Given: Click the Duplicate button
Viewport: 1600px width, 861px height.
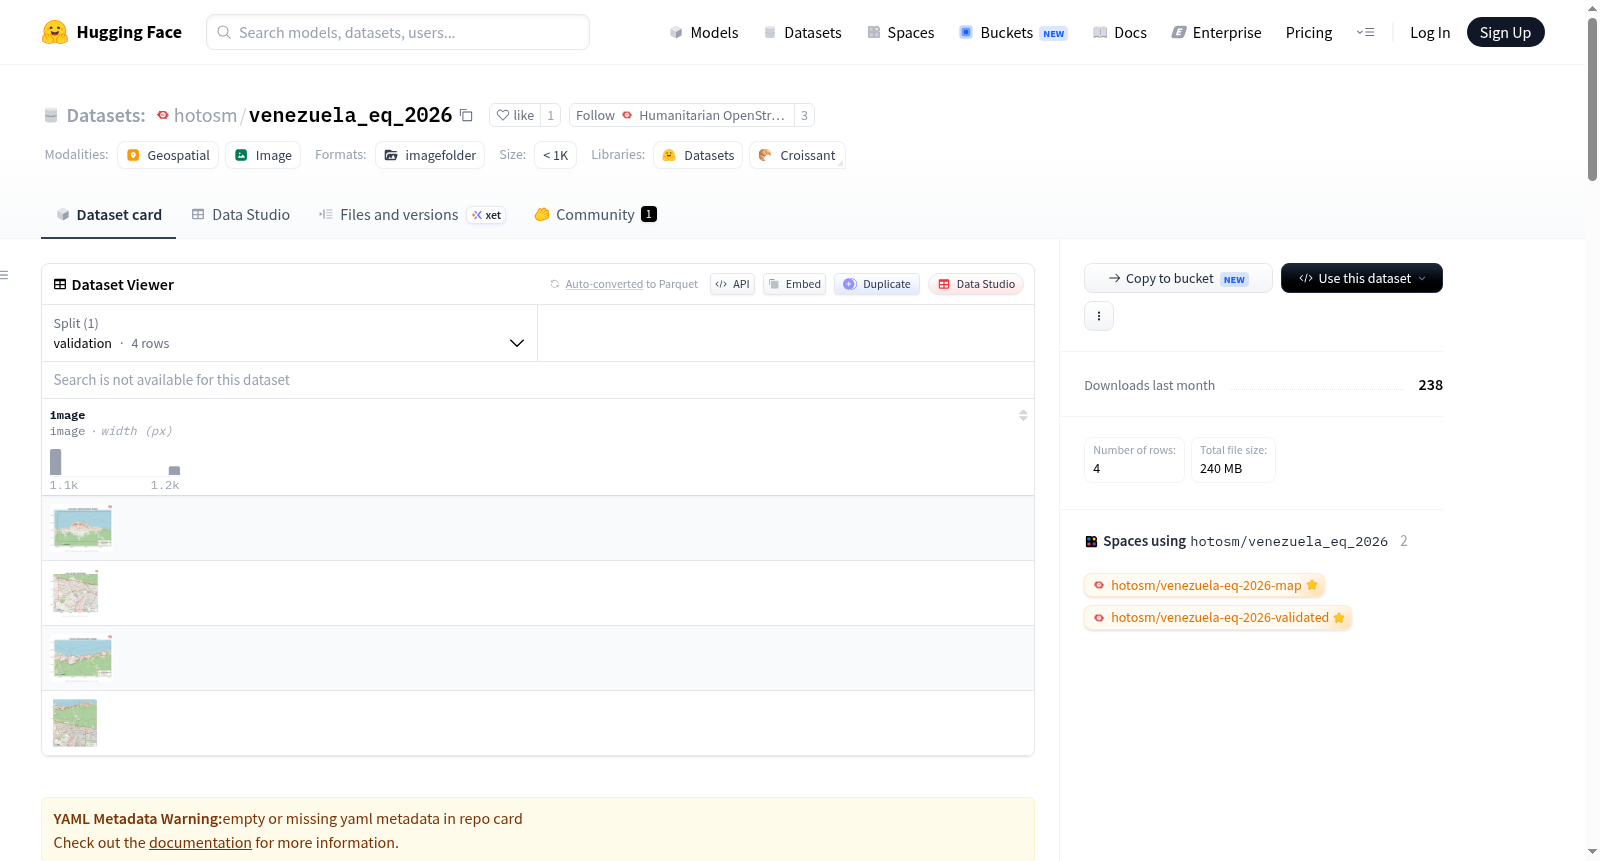Looking at the screenshot, I should [x=877, y=284].
